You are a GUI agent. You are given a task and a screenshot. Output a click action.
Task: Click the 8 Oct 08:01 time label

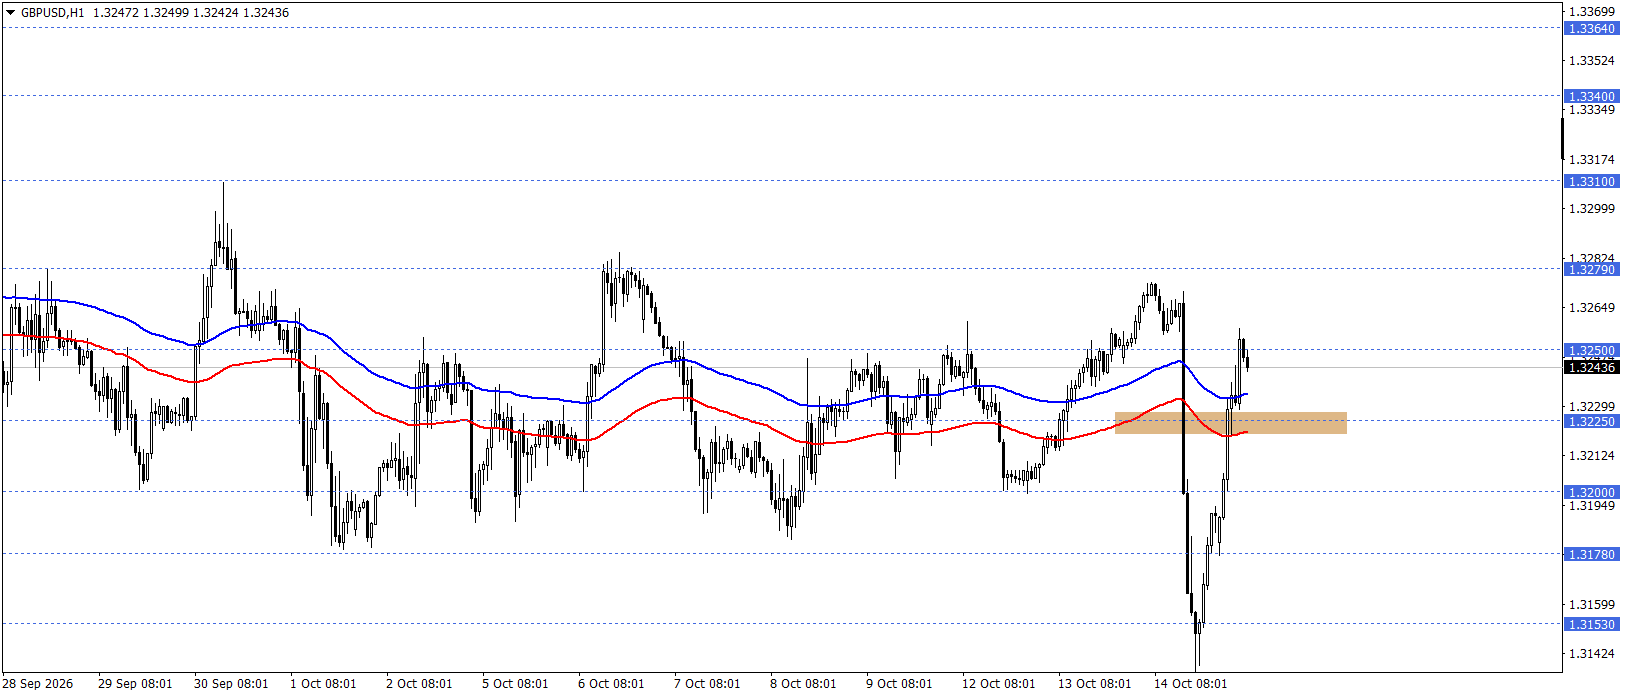[803, 684]
